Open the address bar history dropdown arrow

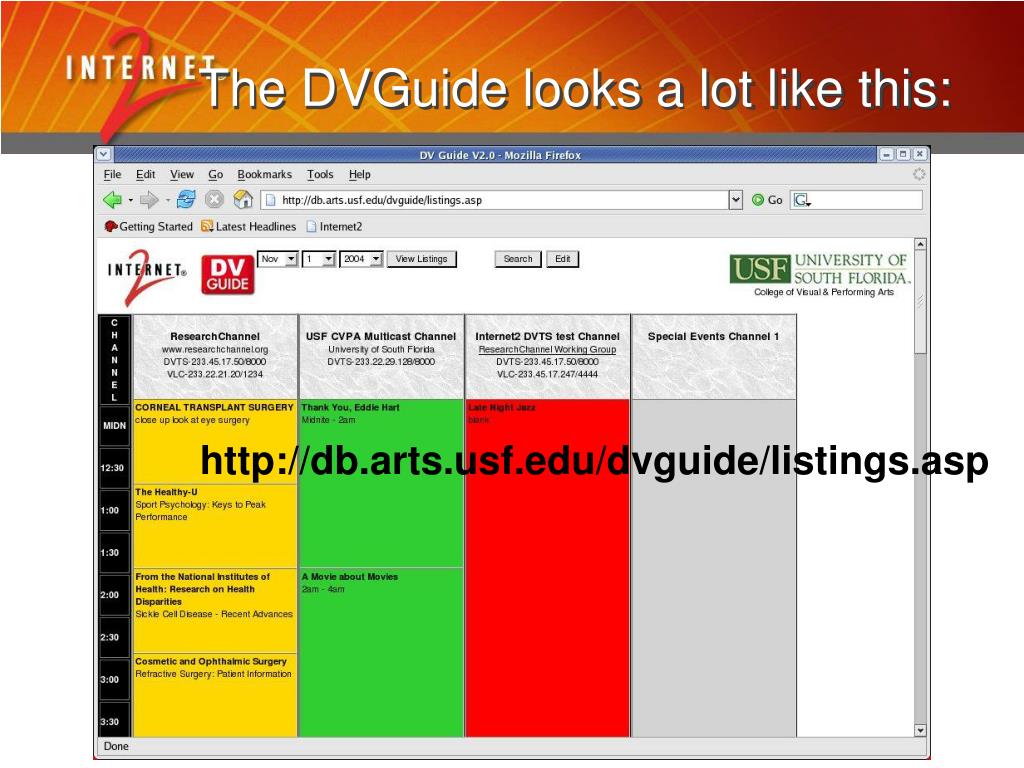click(736, 200)
